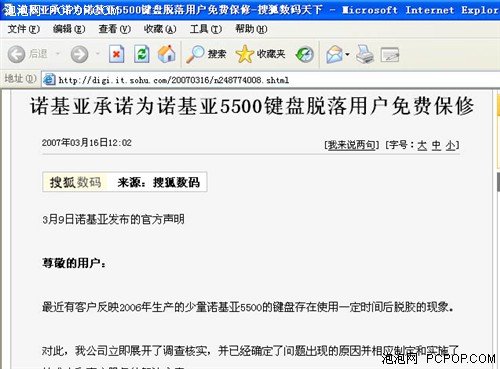Click the 地址(D) address label
Screen dimensions: 500x369
(x=20, y=79)
